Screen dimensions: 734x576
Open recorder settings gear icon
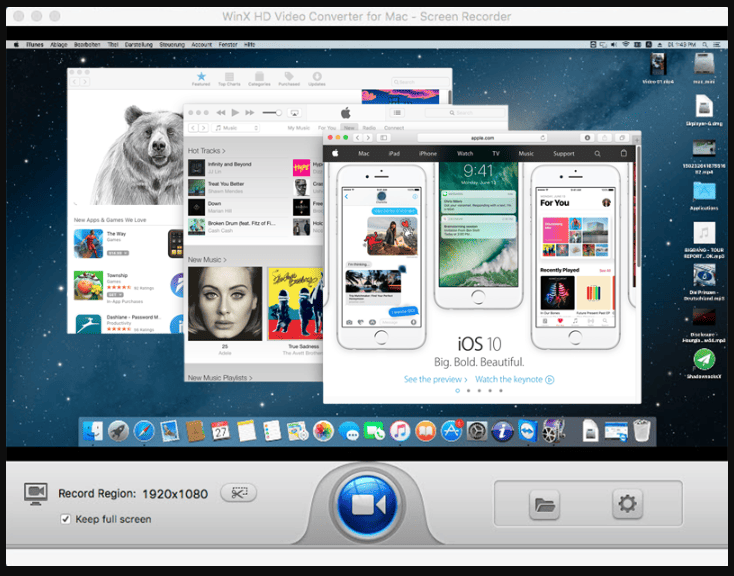pyautogui.click(x=627, y=504)
